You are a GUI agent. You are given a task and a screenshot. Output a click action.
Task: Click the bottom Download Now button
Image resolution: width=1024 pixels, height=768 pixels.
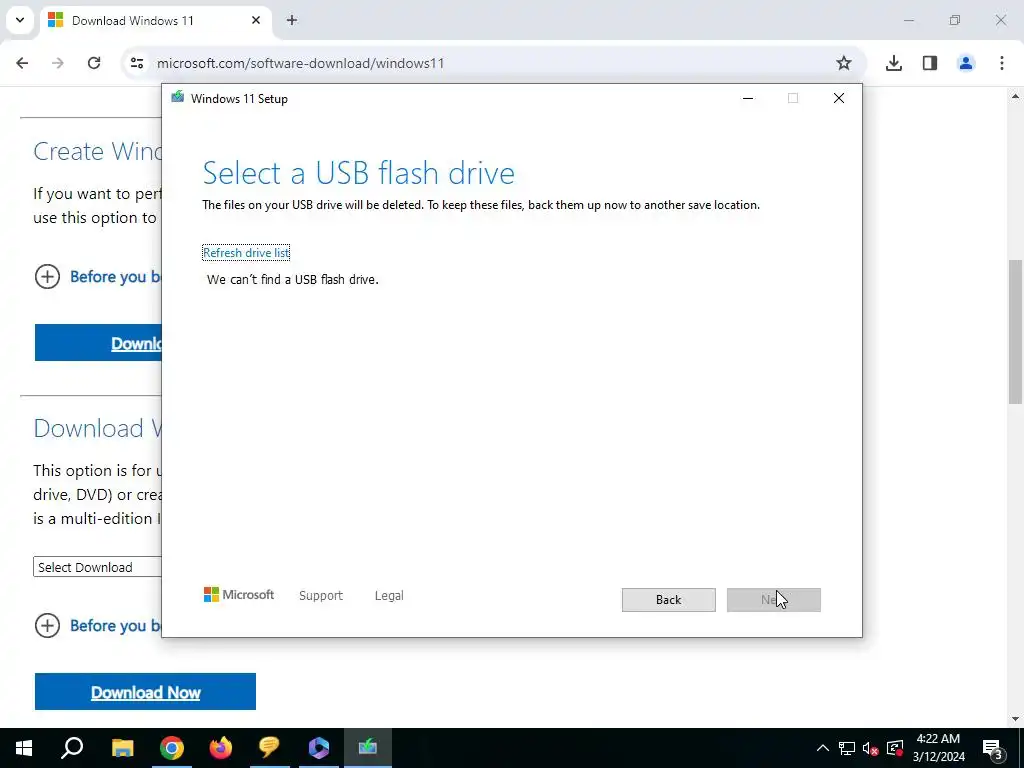[x=145, y=692]
